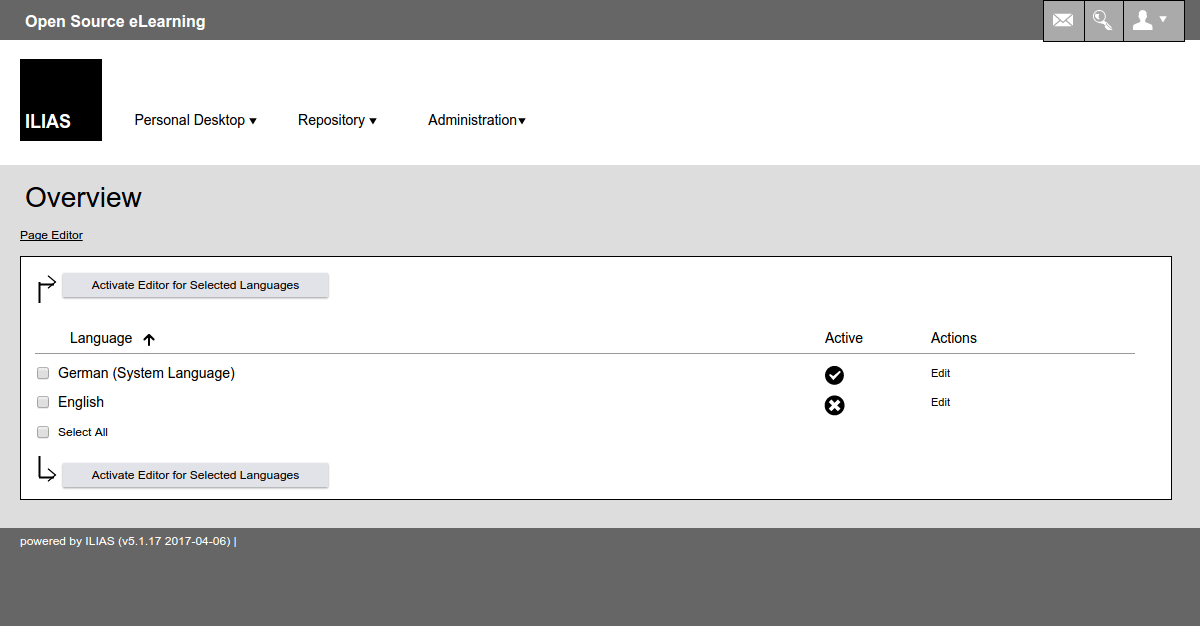Edit the English language row
Image resolution: width=1200 pixels, height=626 pixels.
coord(940,402)
